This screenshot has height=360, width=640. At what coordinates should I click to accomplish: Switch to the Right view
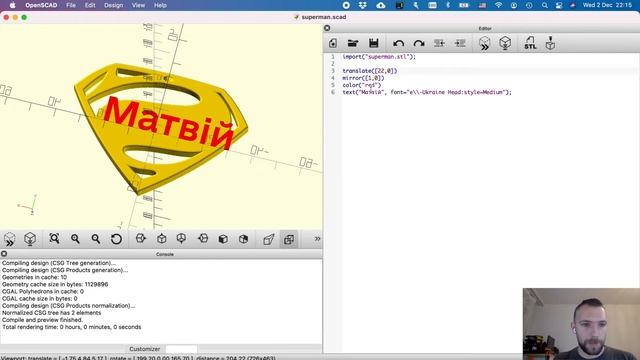coord(141,238)
